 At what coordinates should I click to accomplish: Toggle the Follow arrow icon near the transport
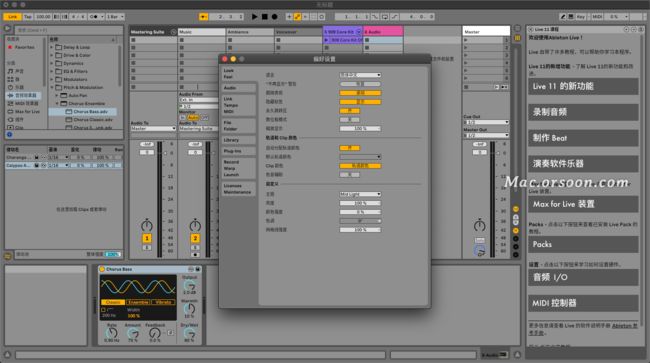coord(204,17)
